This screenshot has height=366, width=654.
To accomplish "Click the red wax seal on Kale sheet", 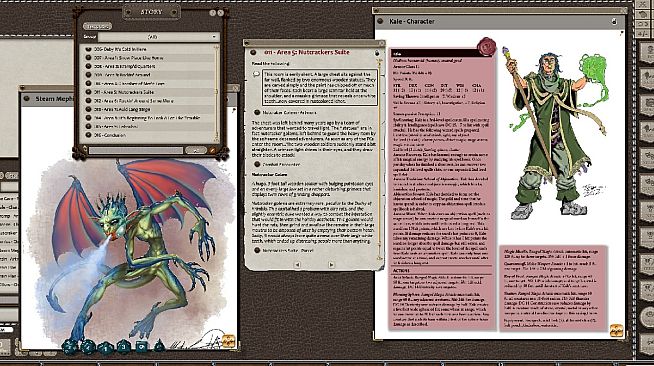I will (x=486, y=46).
